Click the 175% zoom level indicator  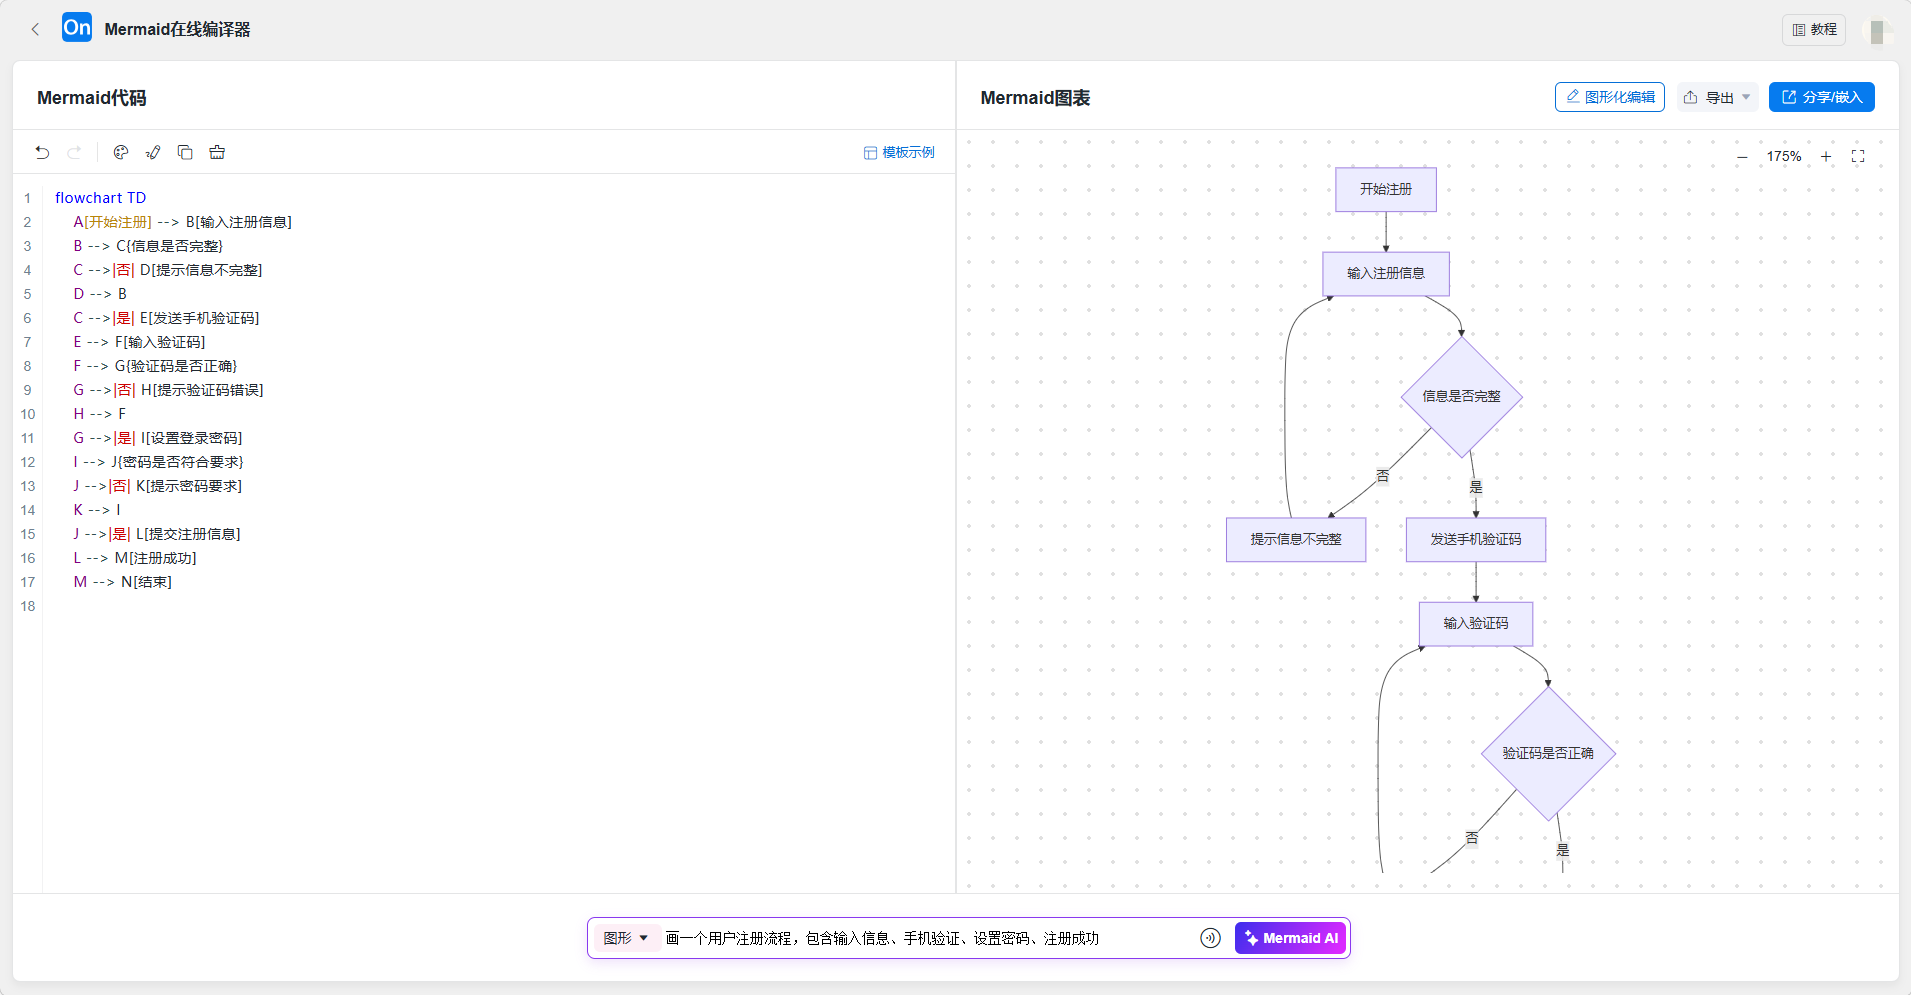pyautogui.click(x=1783, y=157)
